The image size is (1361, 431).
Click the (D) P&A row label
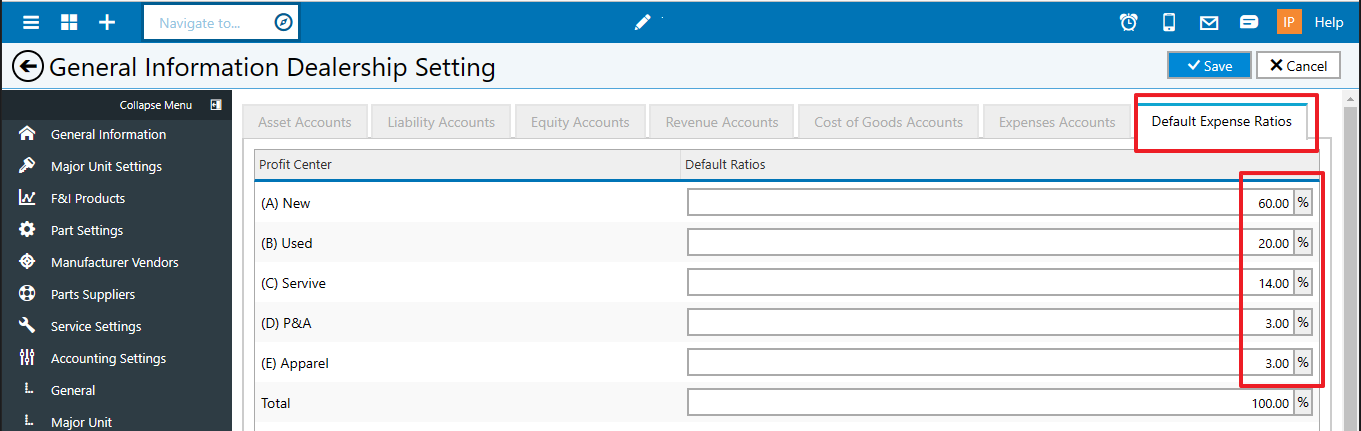coord(287,323)
